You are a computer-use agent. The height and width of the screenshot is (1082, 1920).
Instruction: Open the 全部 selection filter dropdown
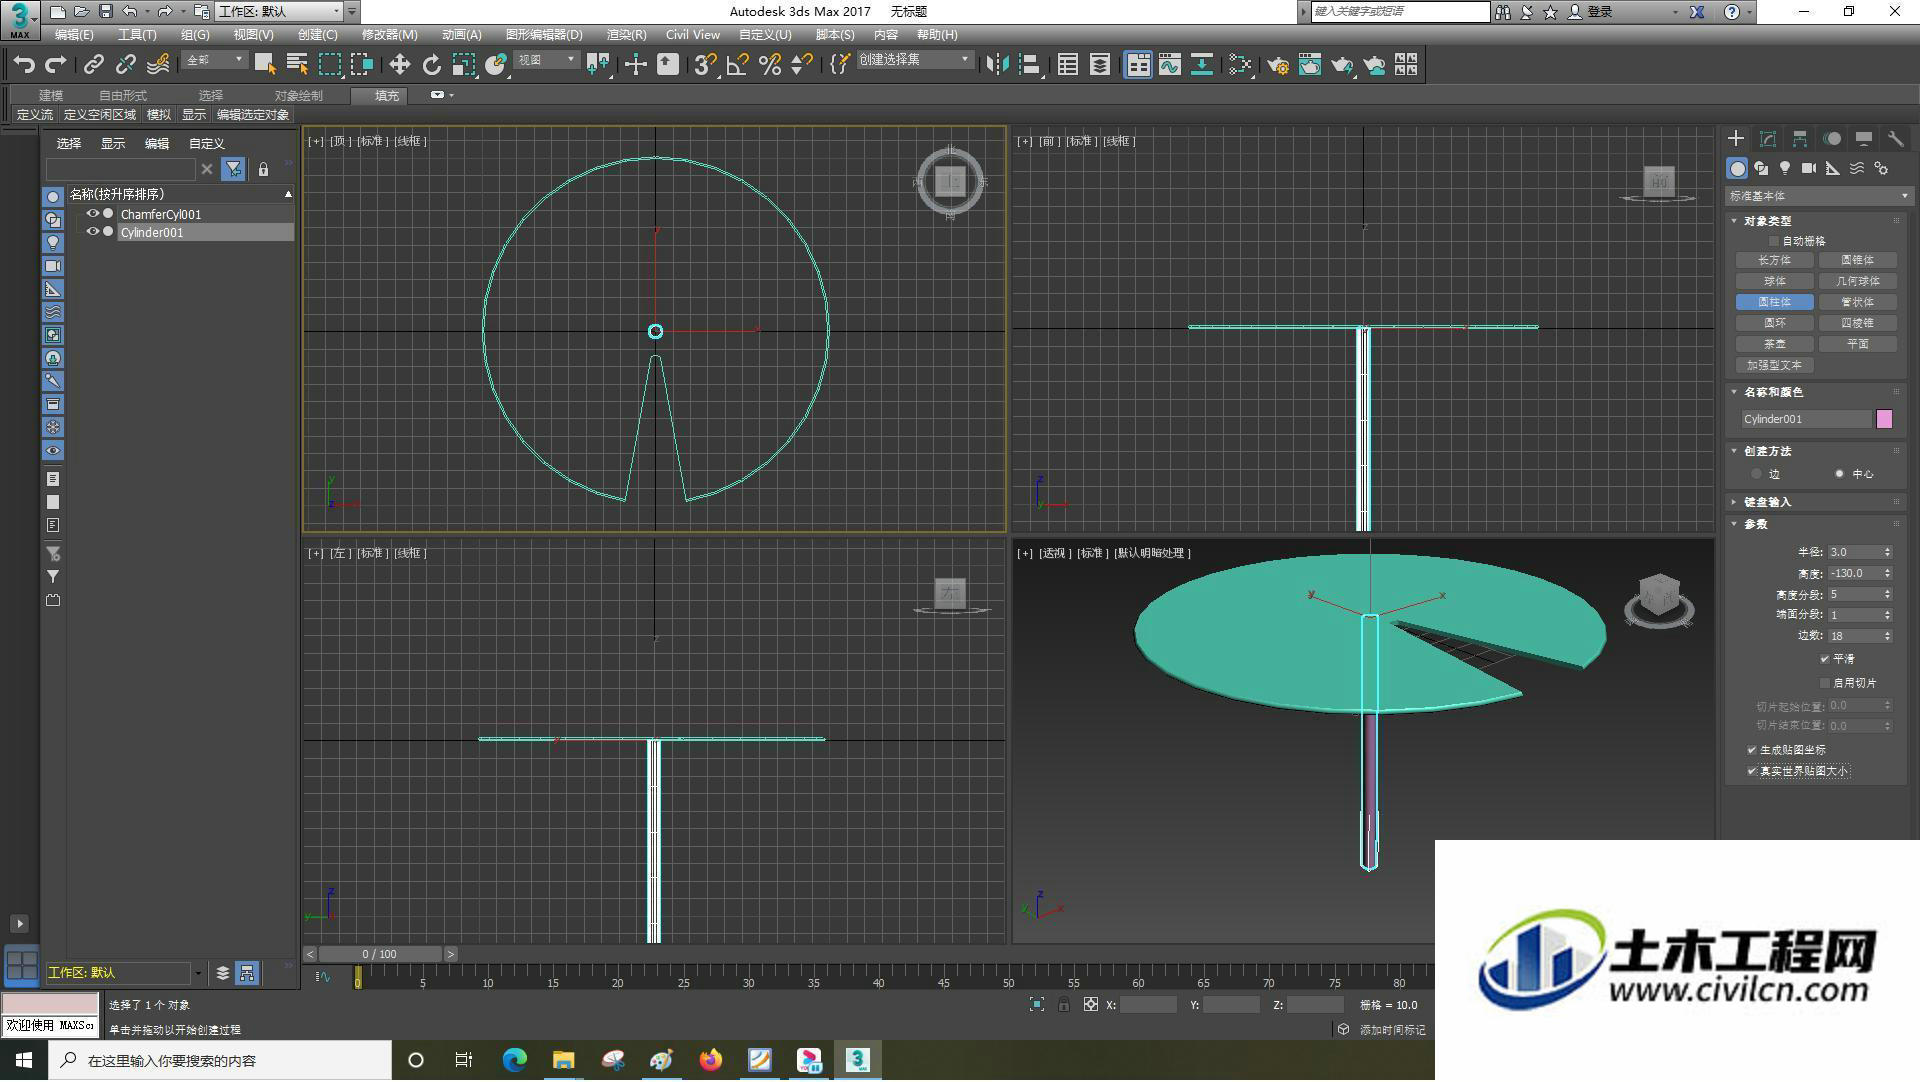[214, 61]
